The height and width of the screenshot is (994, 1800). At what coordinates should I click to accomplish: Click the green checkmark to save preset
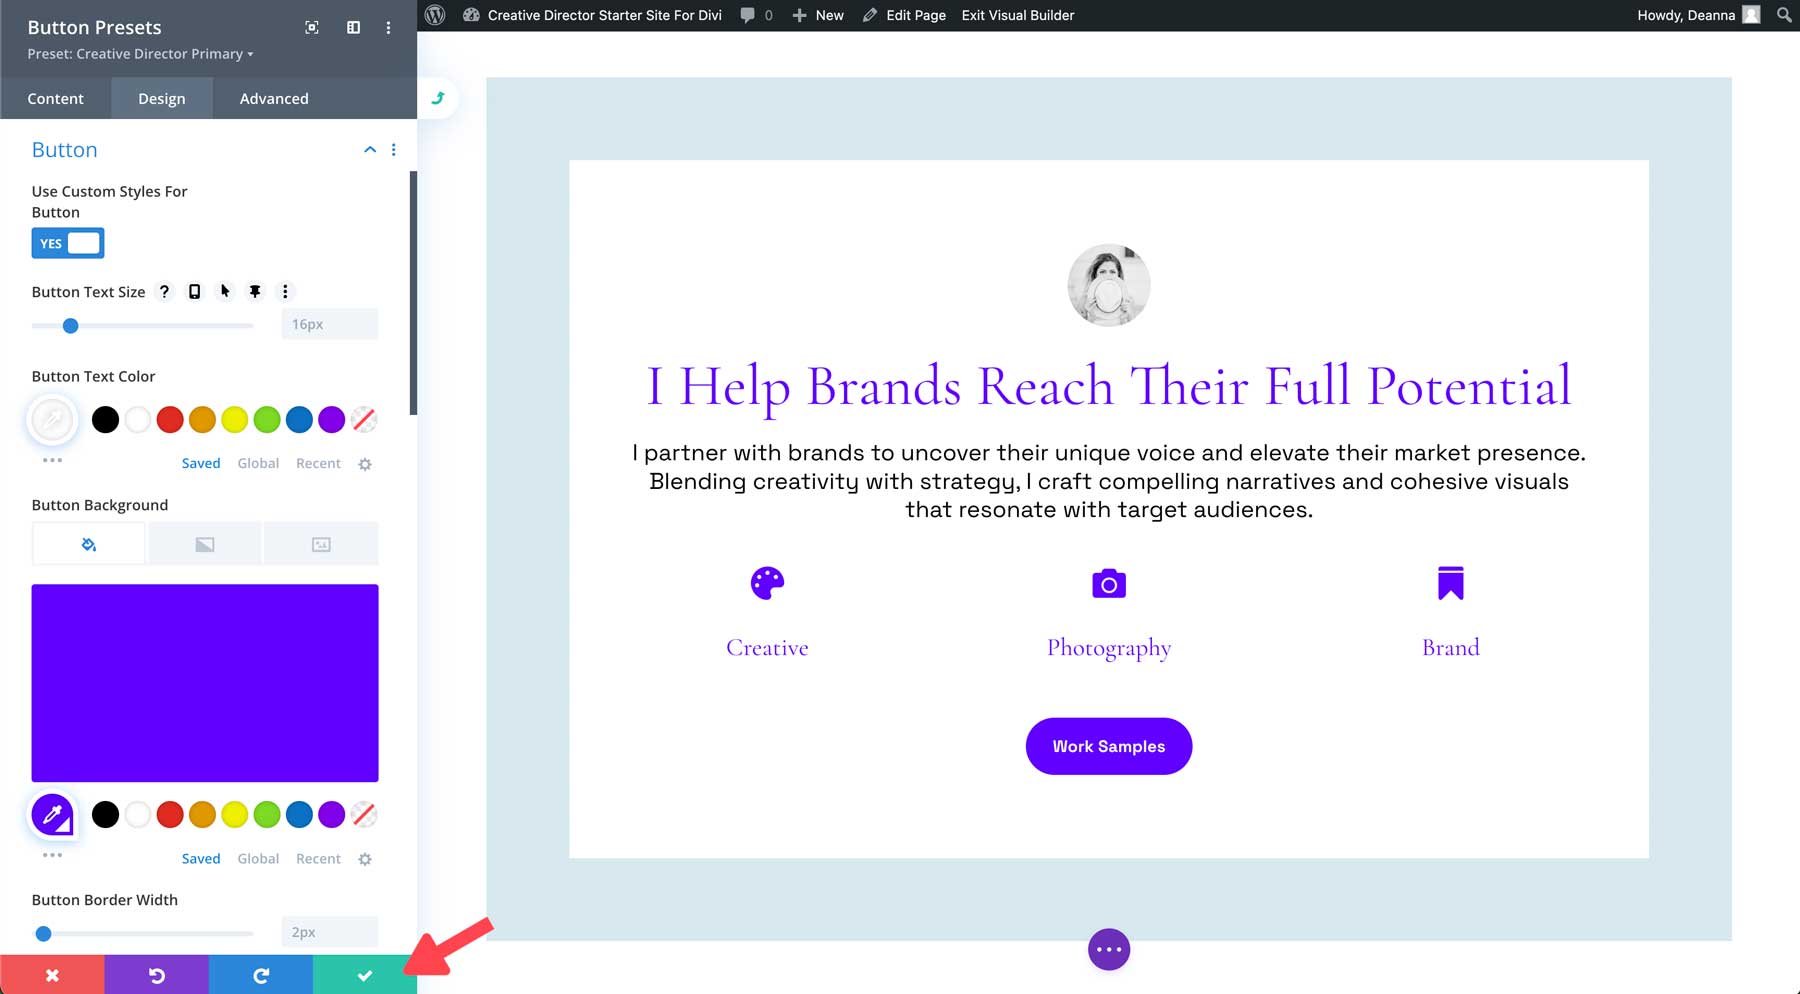364,975
